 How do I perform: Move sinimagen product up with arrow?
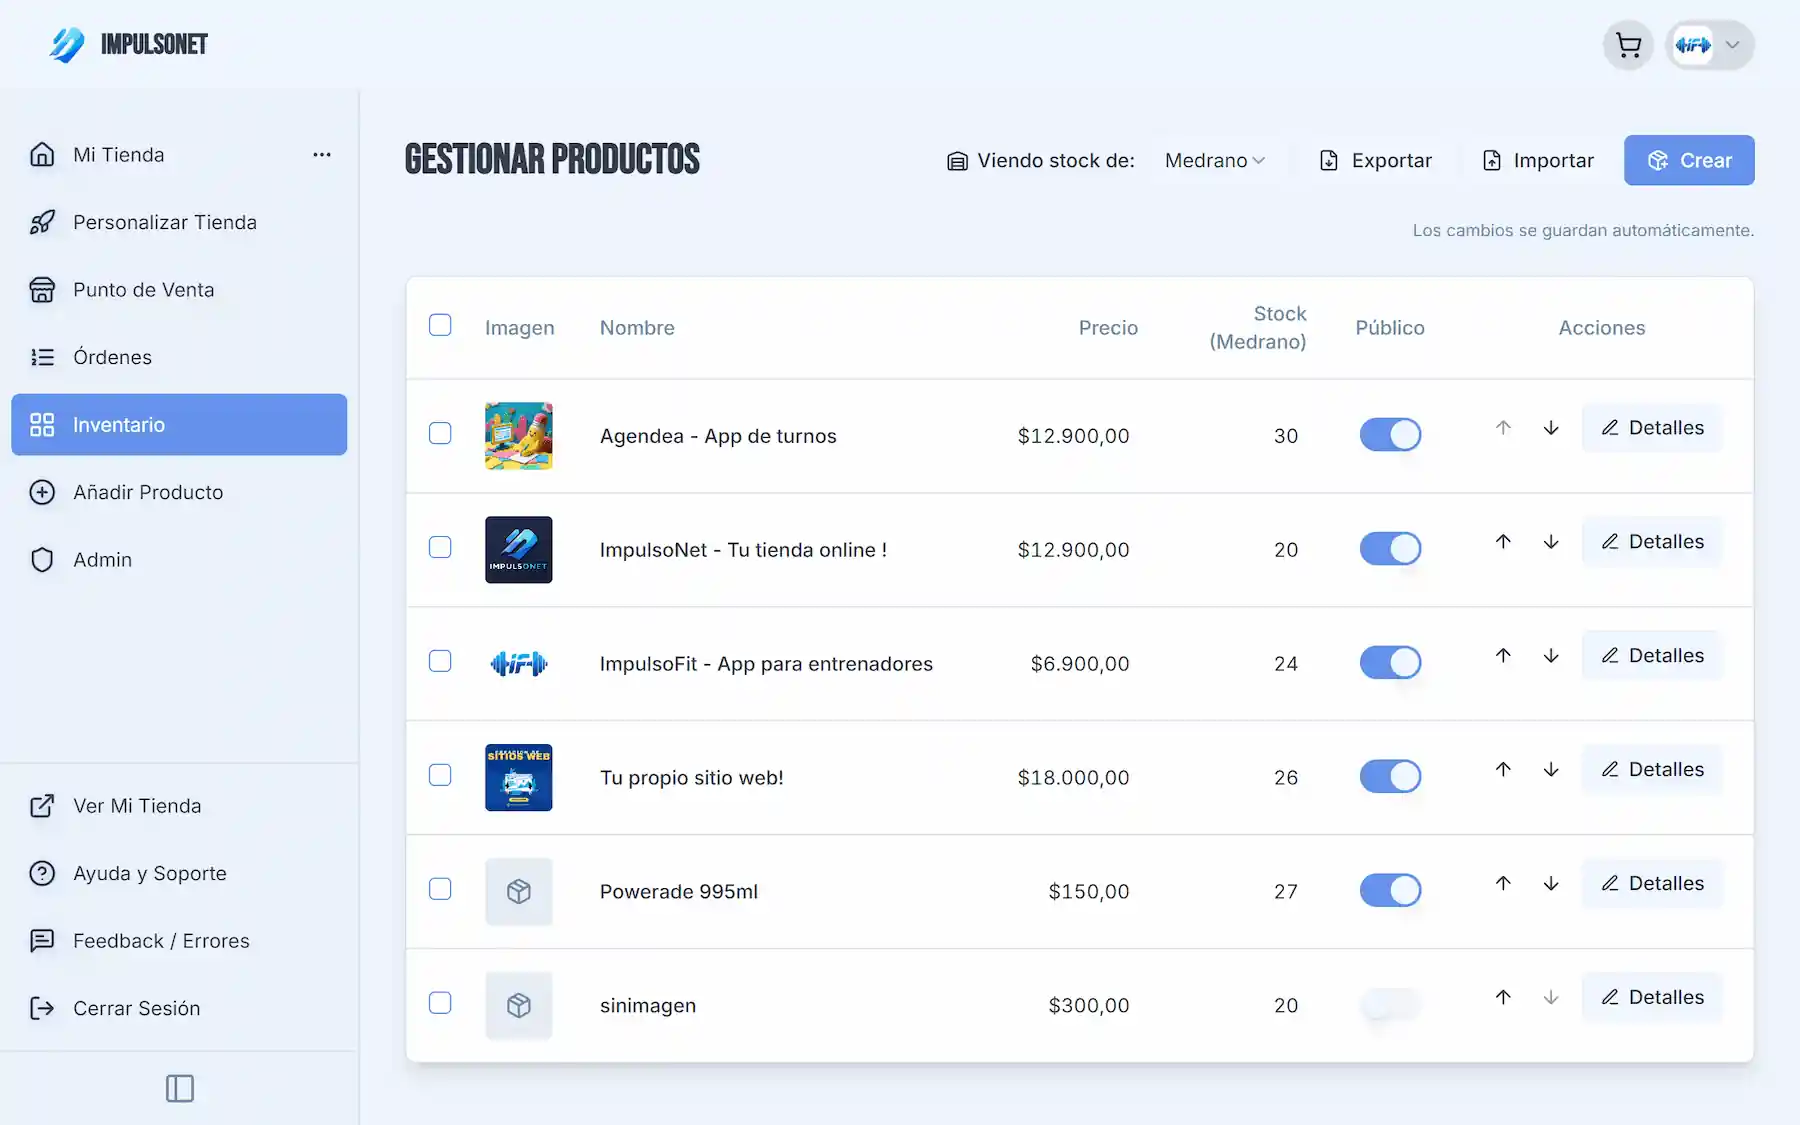(x=1503, y=998)
